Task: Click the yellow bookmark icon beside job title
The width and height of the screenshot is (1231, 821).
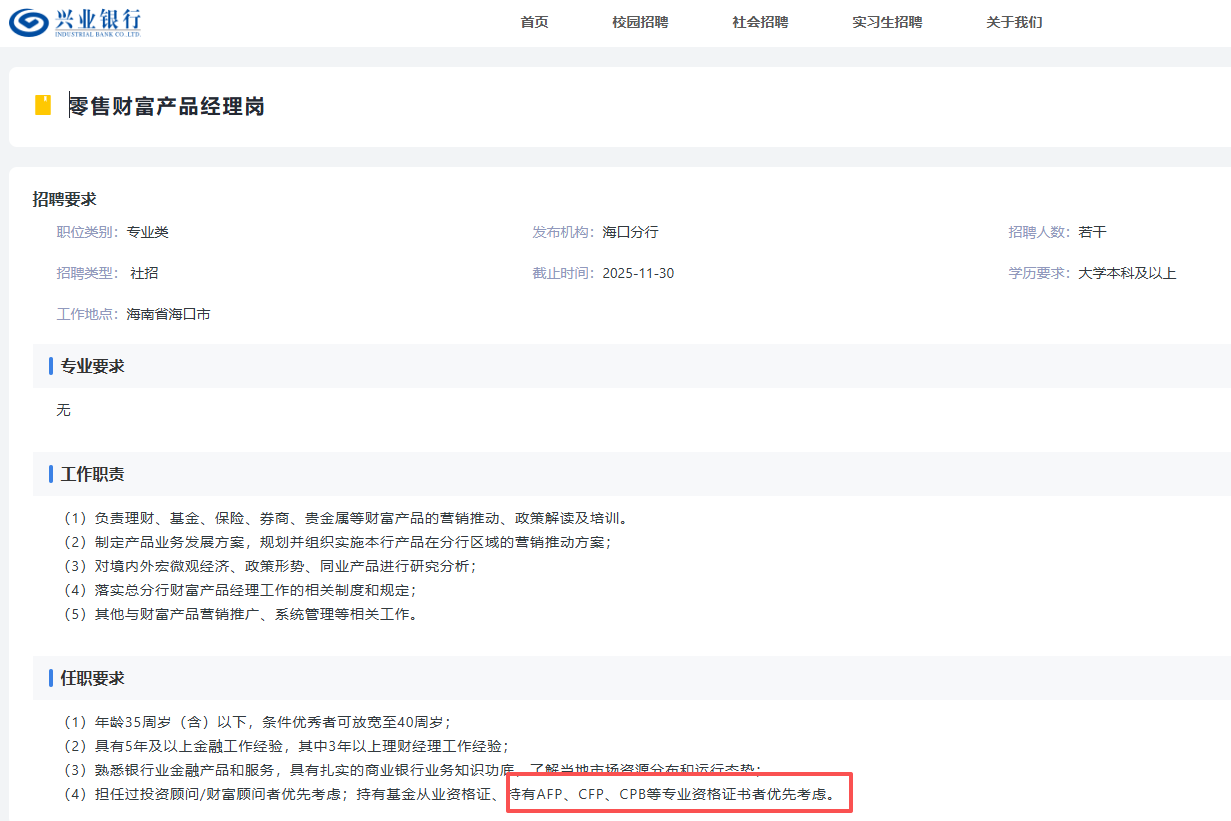Action: pos(43,105)
